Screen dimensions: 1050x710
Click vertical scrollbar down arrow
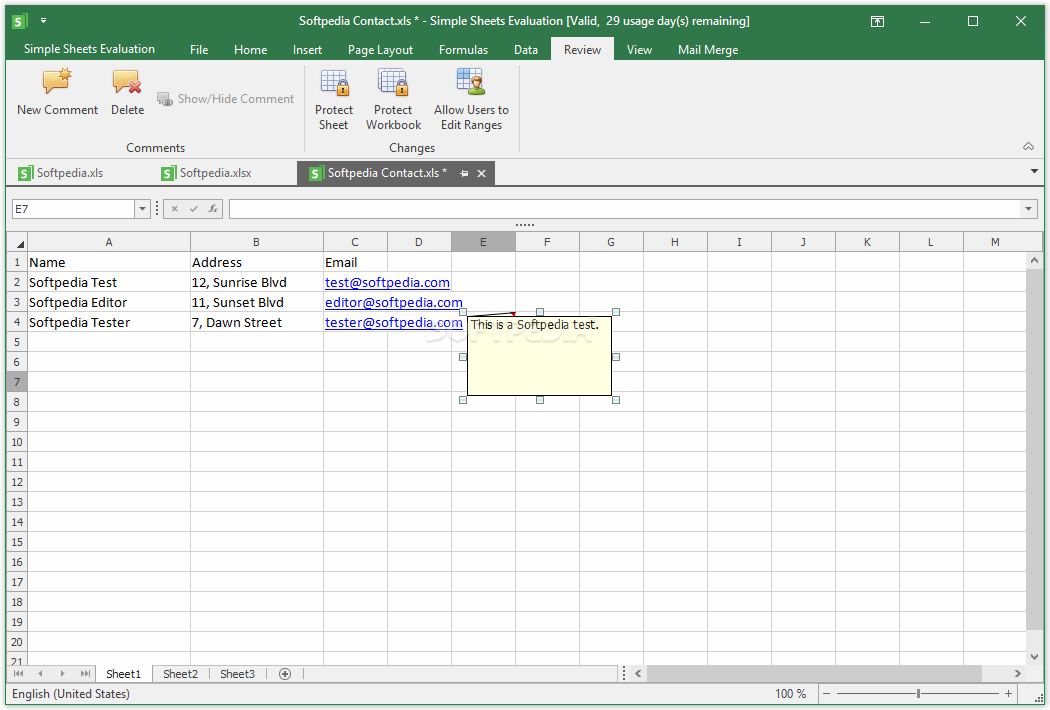(x=1034, y=656)
